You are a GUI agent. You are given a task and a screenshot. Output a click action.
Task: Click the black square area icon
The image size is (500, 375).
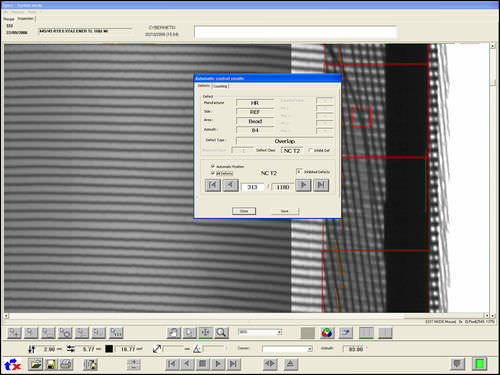[109, 349]
